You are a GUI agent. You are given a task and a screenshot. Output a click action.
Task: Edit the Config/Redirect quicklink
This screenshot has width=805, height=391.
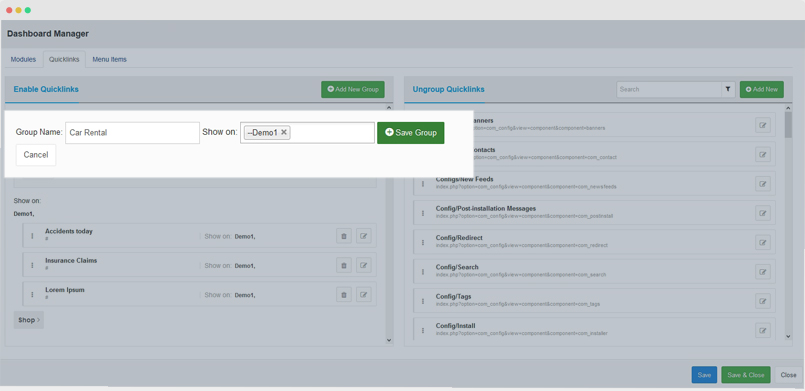(x=763, y=242)
